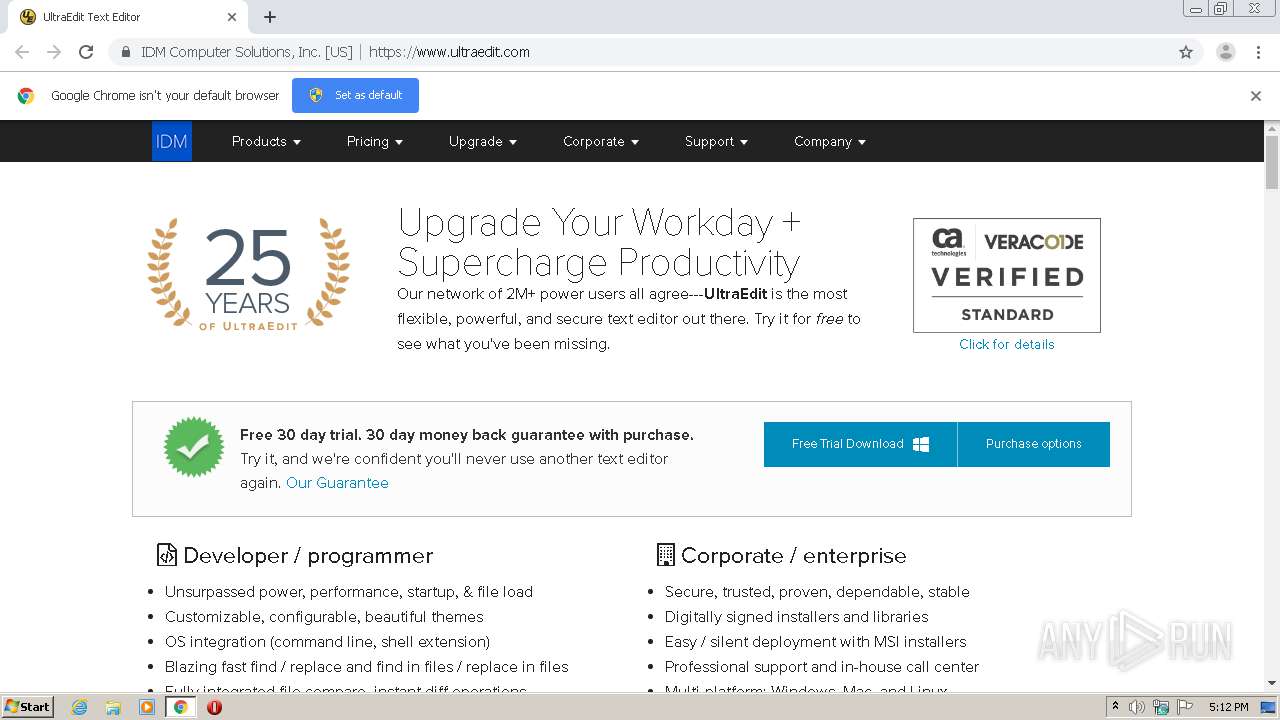
Task: Click the scrollbar down arrow
Action: coord(1271,683)
